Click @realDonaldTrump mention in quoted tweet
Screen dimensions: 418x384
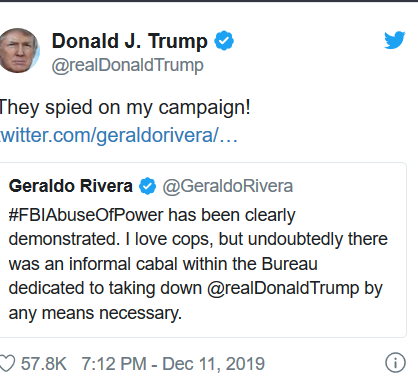point(283,288)
